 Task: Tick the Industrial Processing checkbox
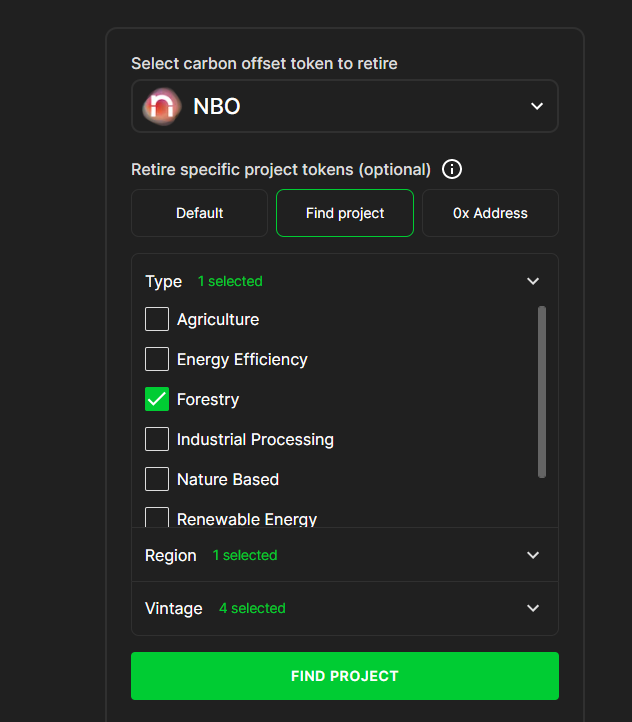click(x=157, y=439)
